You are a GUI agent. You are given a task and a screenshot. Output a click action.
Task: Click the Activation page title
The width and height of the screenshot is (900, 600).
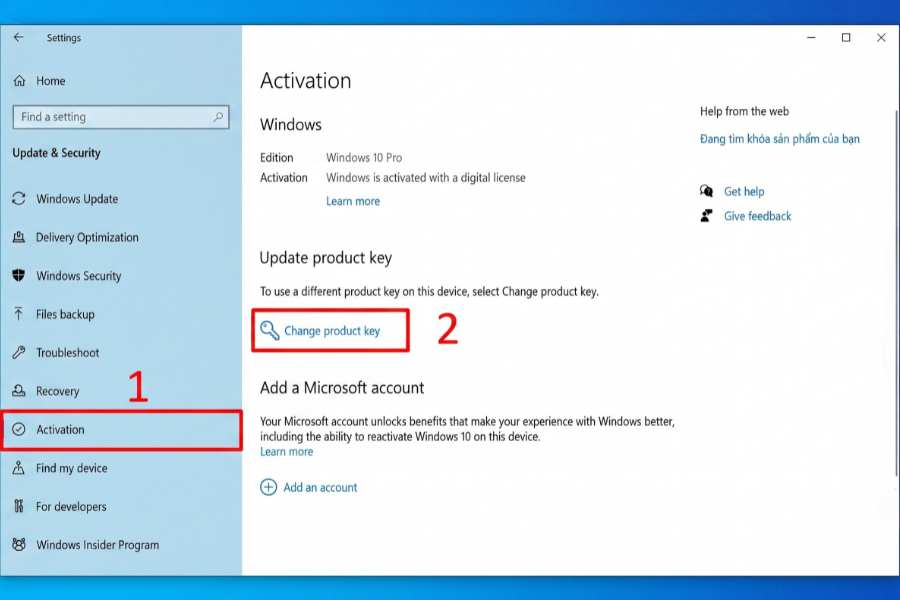click(305, 81)
